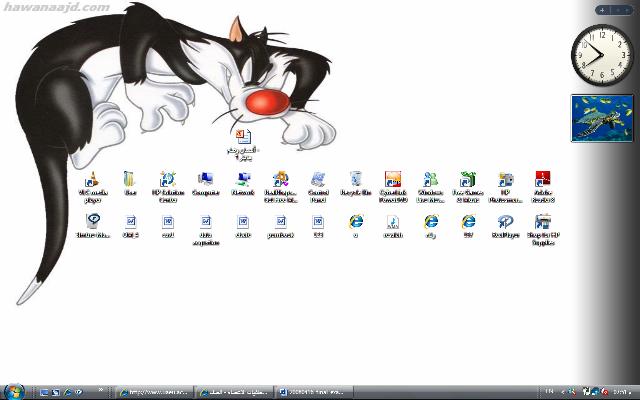Screen dimensions: 640x400
Task: Open the Recycle Bin
Action: (356, 183)
